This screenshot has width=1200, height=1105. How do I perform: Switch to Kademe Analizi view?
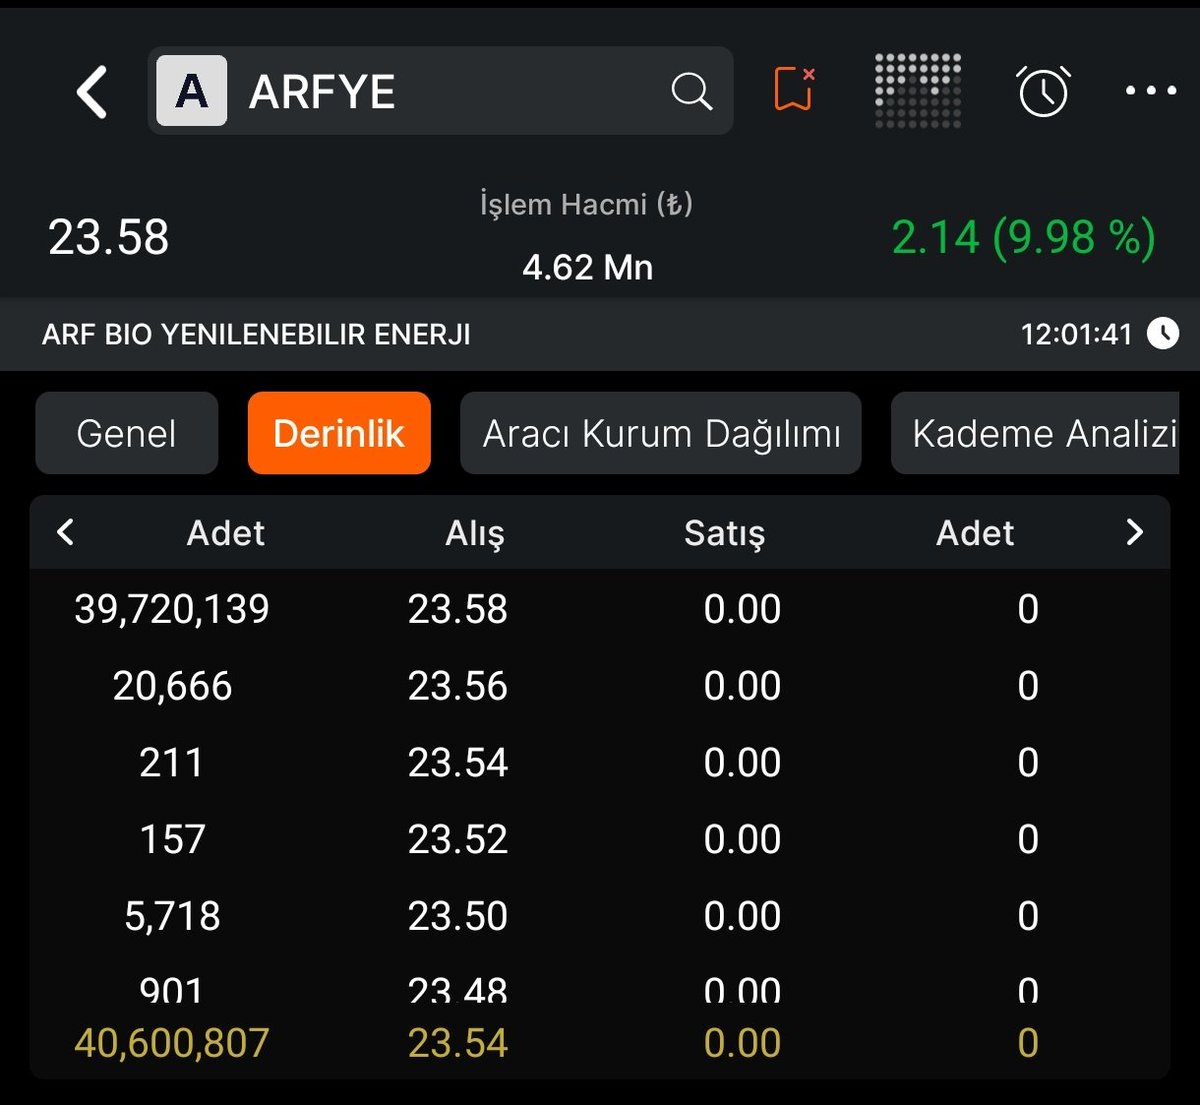[1044, 432]
